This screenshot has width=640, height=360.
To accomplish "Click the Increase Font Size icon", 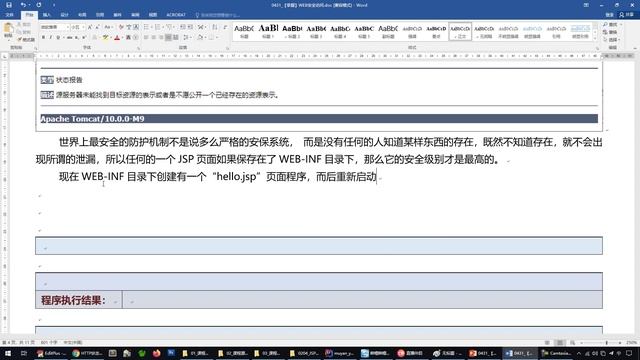I will (x=89, y=27).
